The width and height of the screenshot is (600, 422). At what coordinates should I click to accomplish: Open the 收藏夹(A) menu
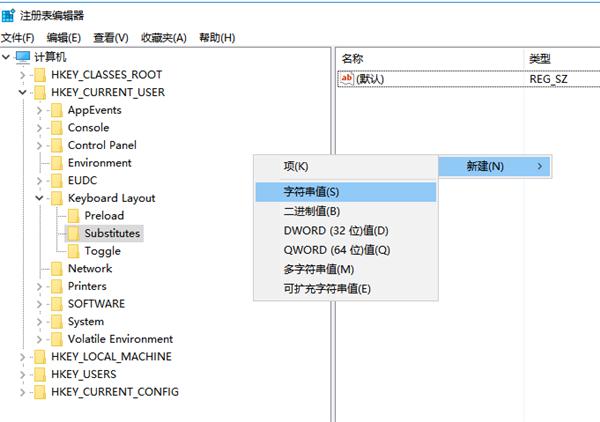point(163,38)
